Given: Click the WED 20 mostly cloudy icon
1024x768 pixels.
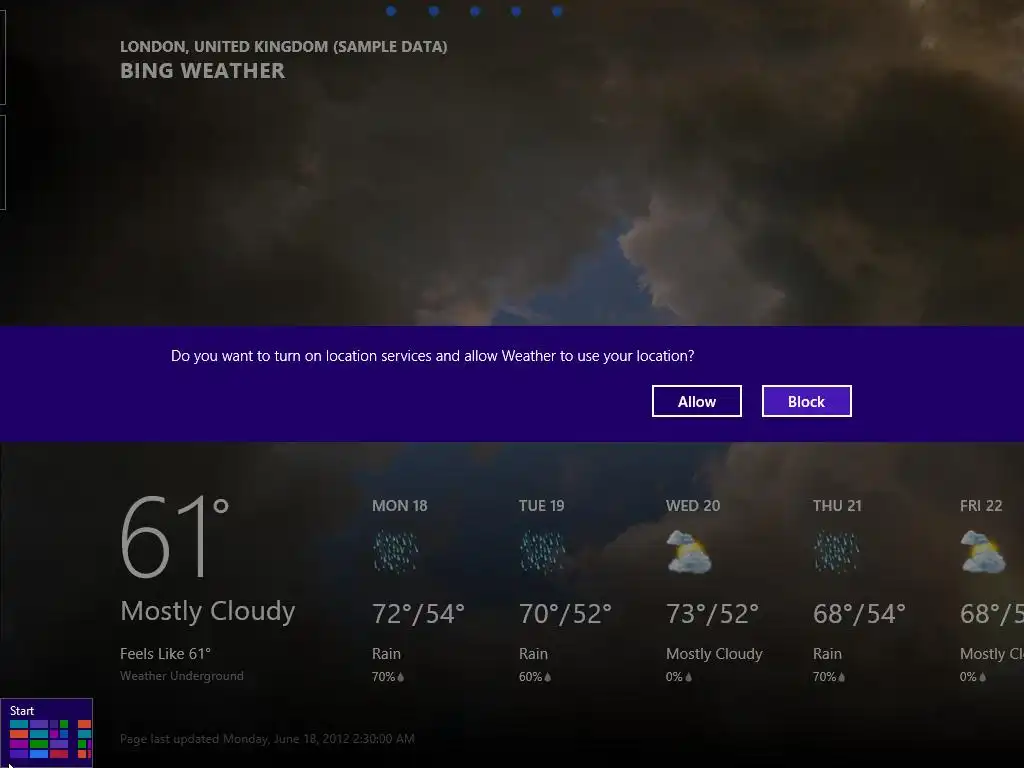Looking at the screenshot, I should (689, 552).
